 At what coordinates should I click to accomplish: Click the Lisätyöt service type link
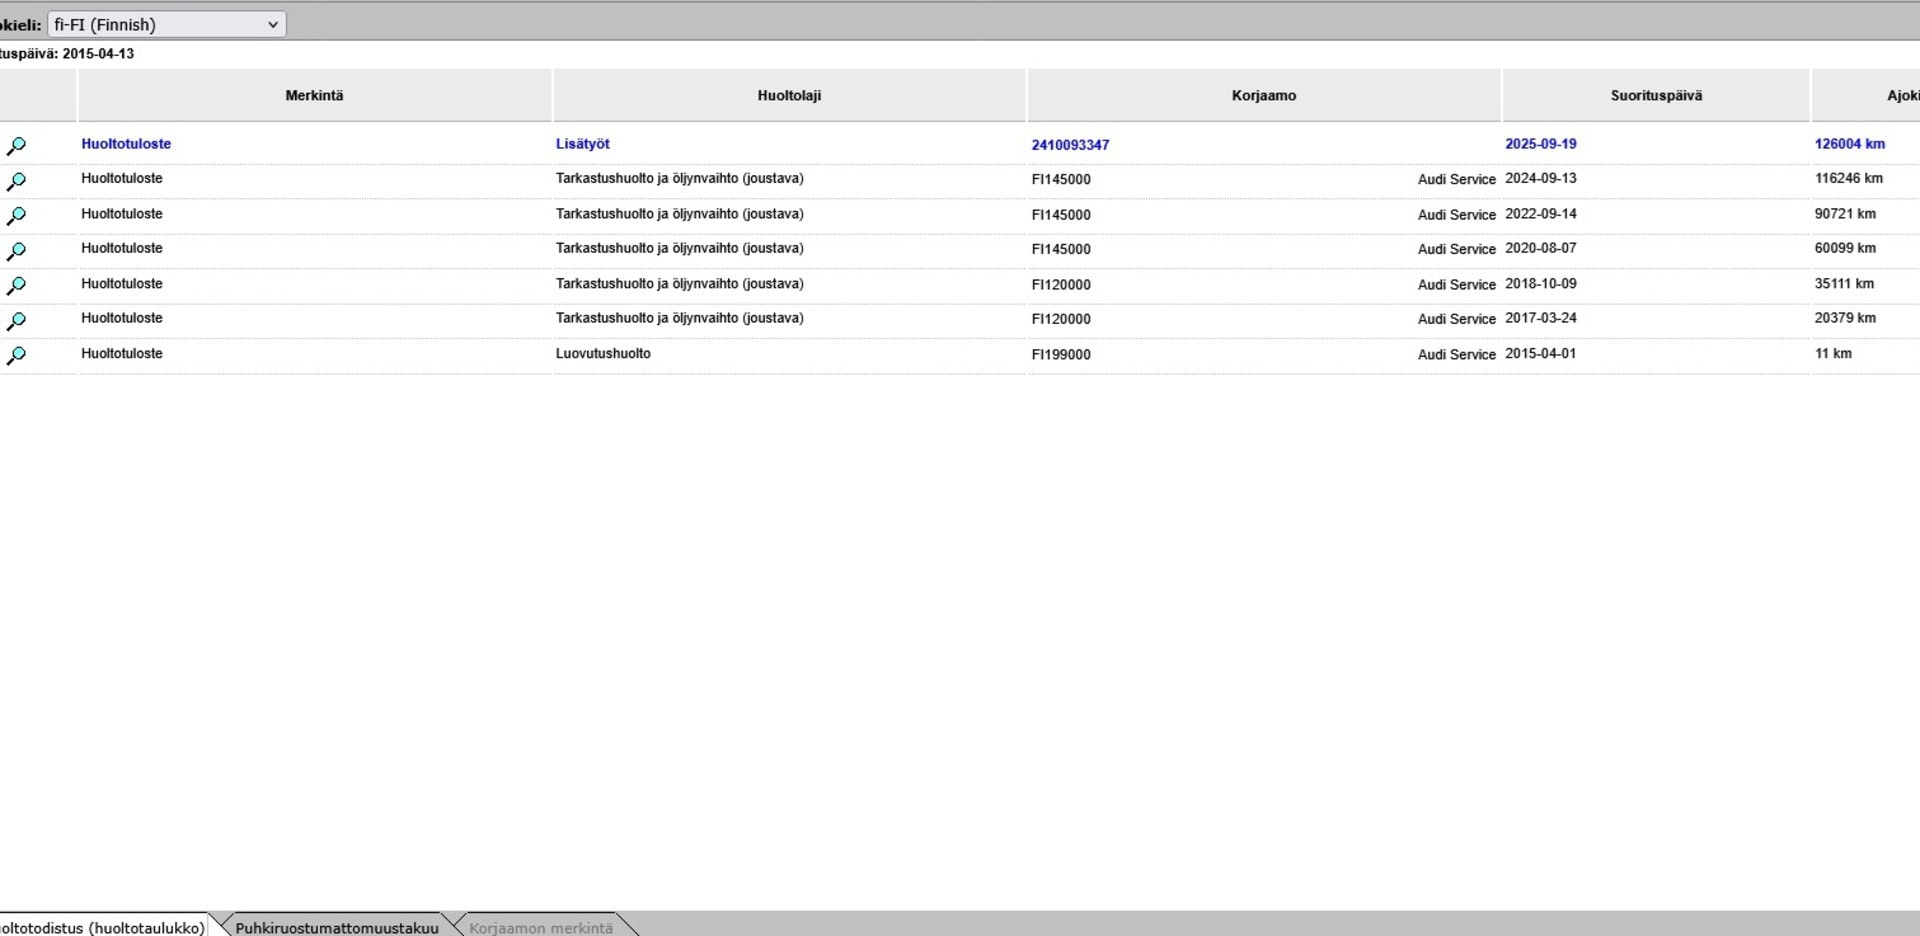(582, 144)
